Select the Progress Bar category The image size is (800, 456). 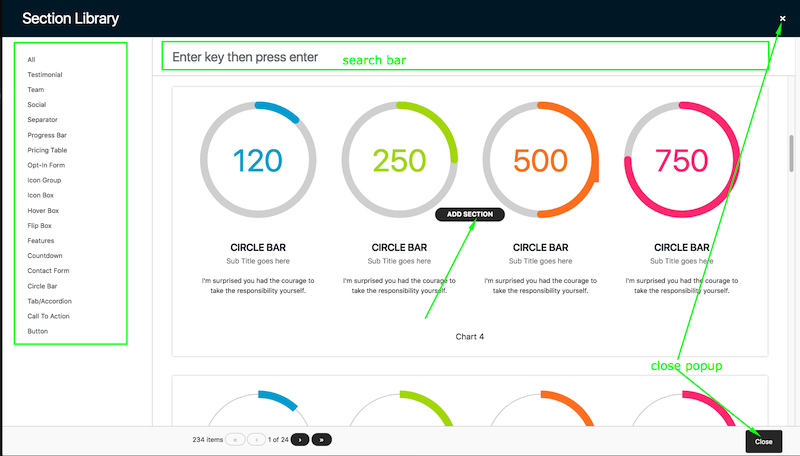(x=47, y=135)
